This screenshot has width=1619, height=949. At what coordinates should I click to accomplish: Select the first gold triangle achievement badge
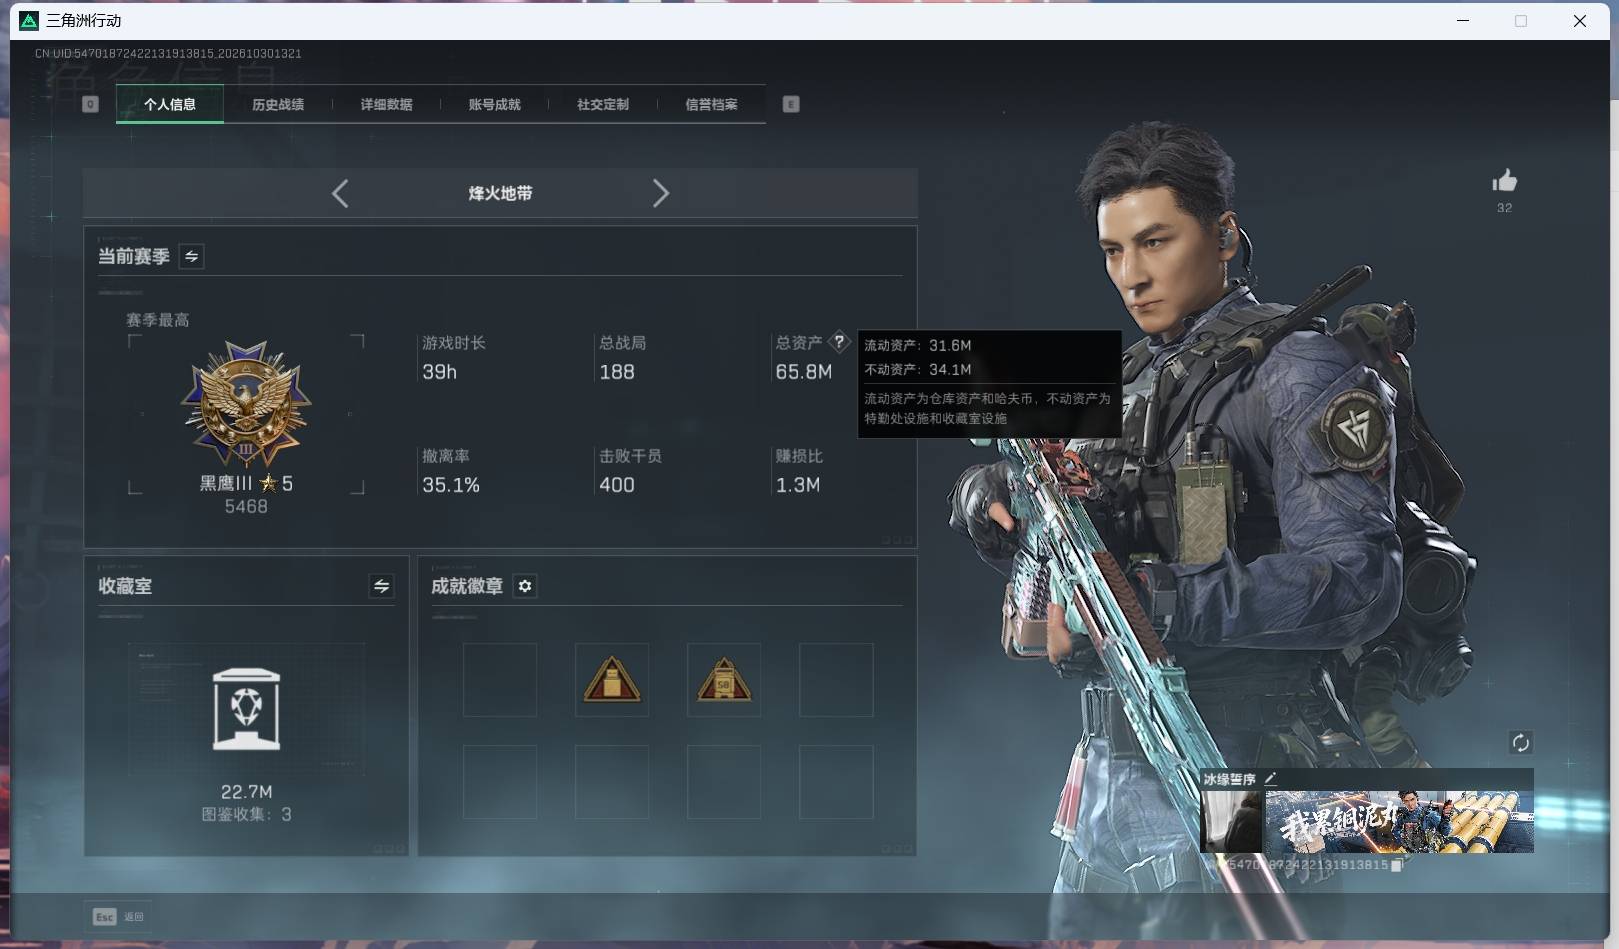(612, 679)
